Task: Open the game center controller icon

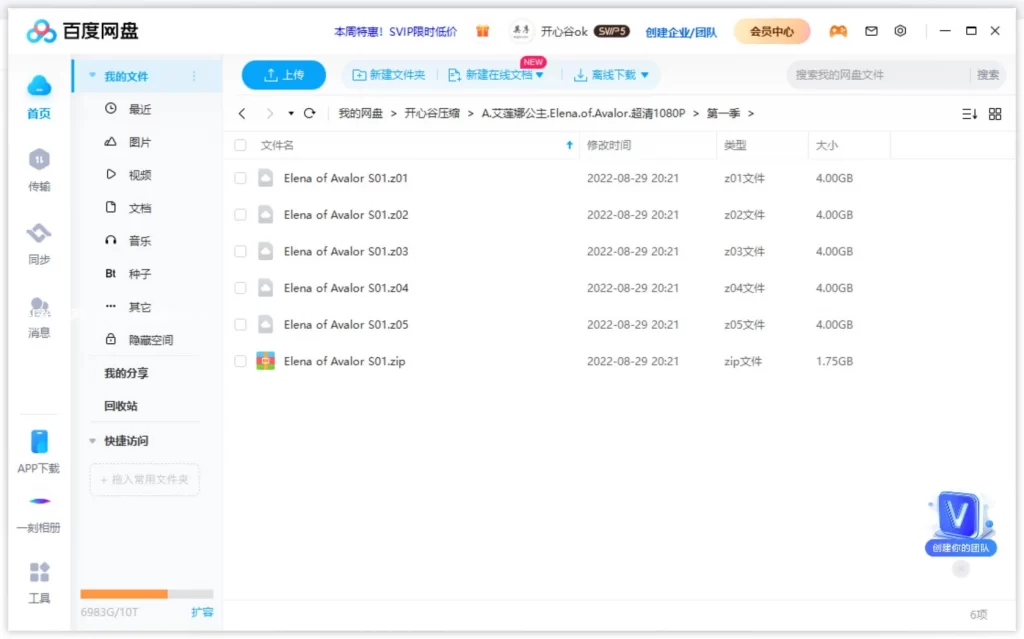Action: pos(838,31)
